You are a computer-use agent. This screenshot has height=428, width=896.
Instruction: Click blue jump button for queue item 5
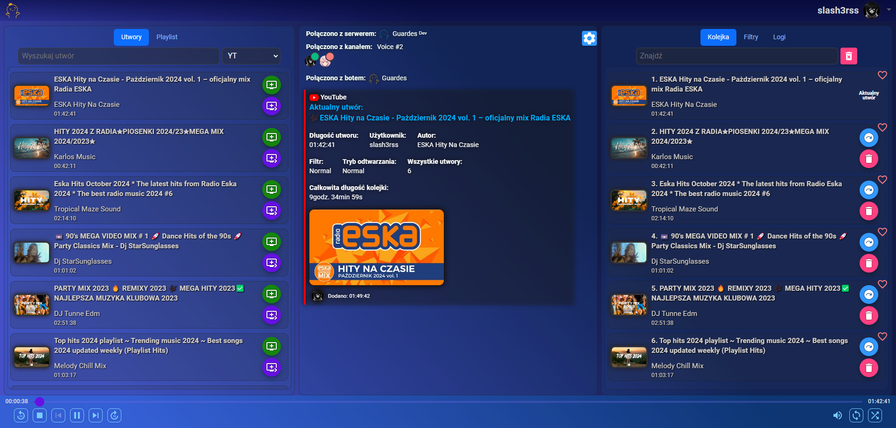pos(869,294)
